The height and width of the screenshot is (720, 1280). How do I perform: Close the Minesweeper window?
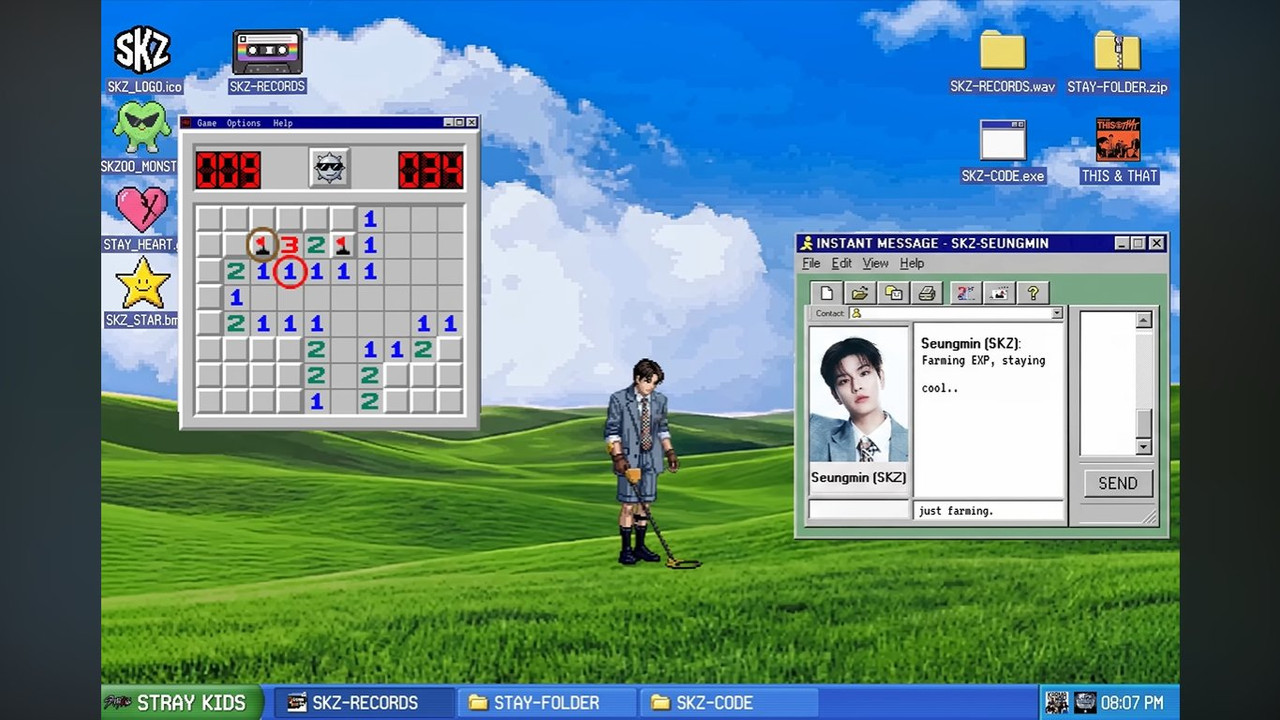[472, 122]
